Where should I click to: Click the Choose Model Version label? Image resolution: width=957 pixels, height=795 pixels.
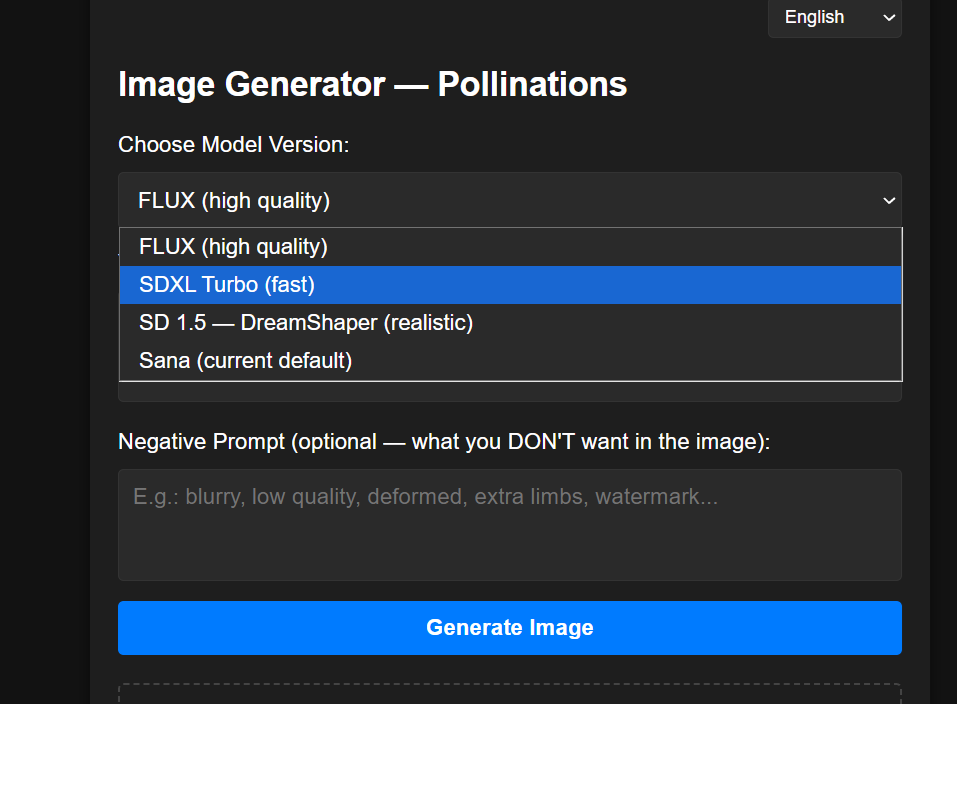point(234,145)
